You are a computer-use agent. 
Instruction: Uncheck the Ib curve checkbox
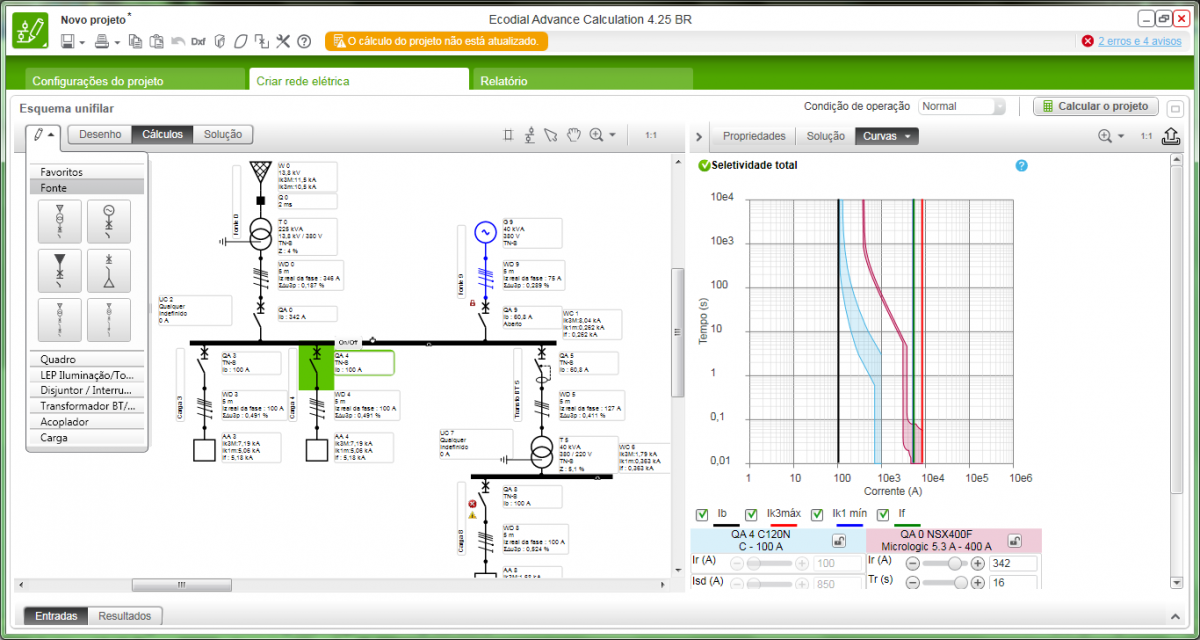click(702, 514)
